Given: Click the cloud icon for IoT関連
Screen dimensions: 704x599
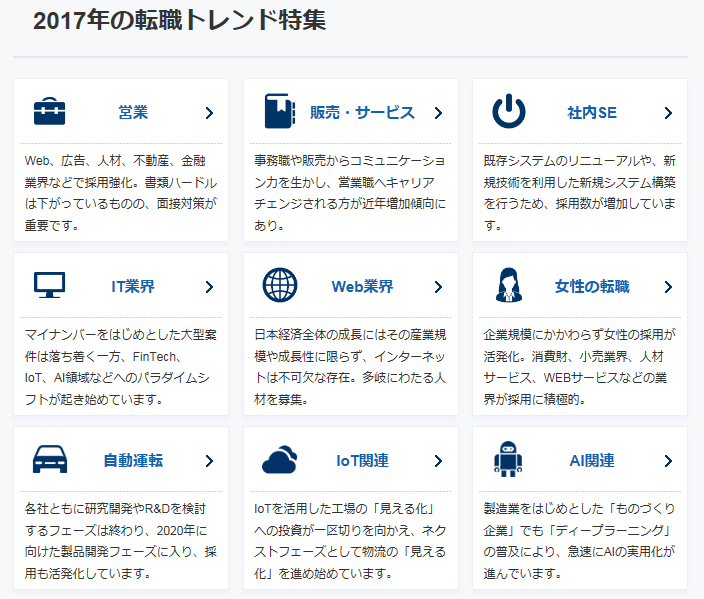Looking at the screenshot, I should [280, 459].
